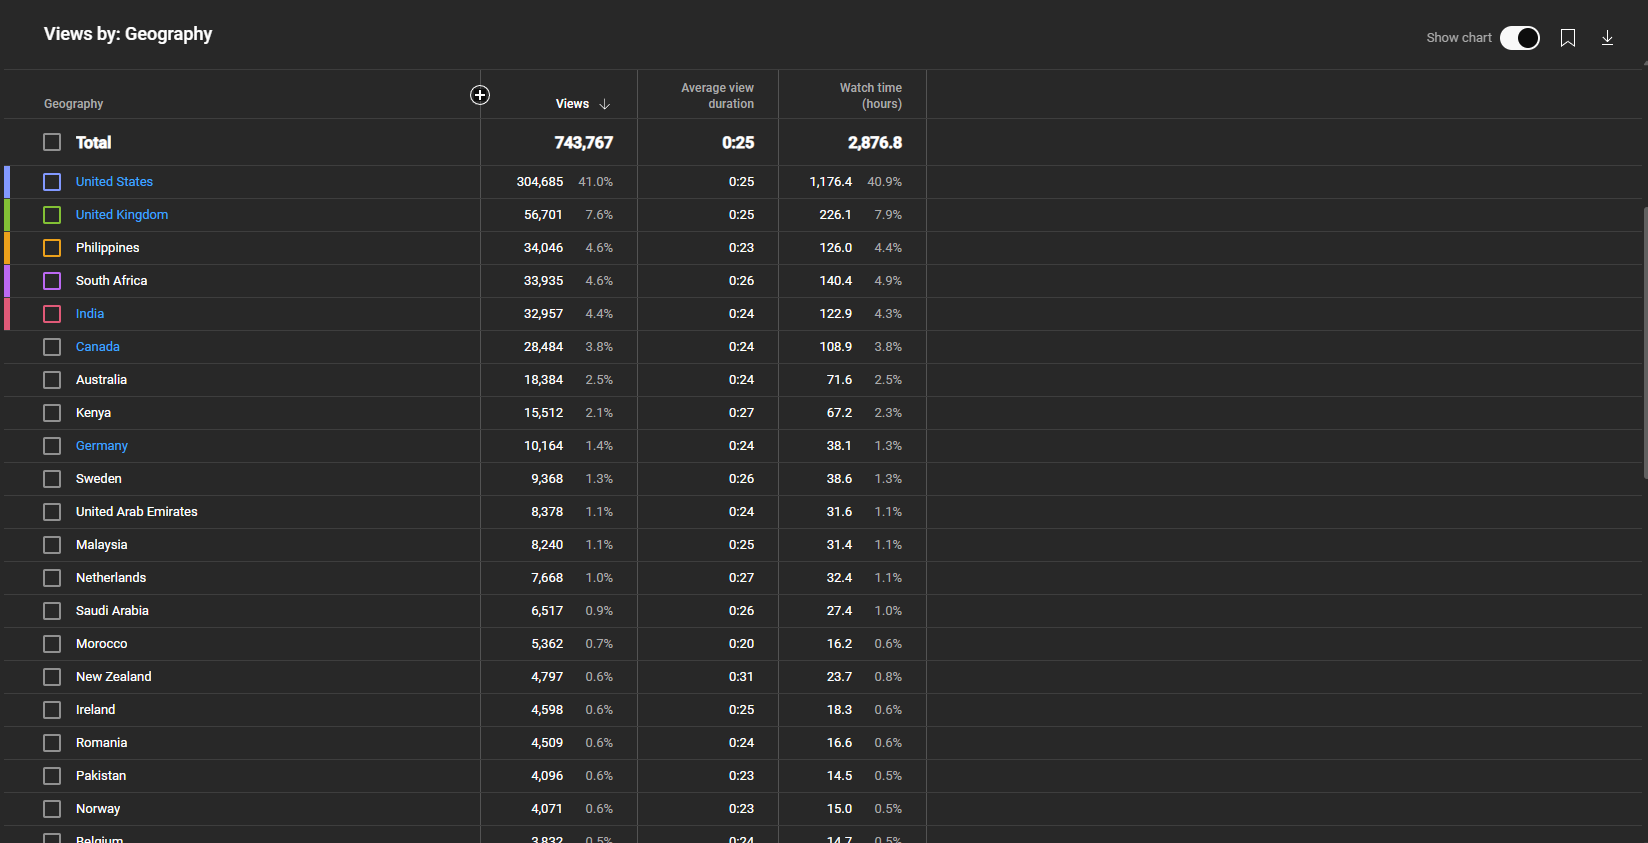The image size is (1648, 843).
Task: Click the bookmark icon at top right
Action: (1568, 38)
